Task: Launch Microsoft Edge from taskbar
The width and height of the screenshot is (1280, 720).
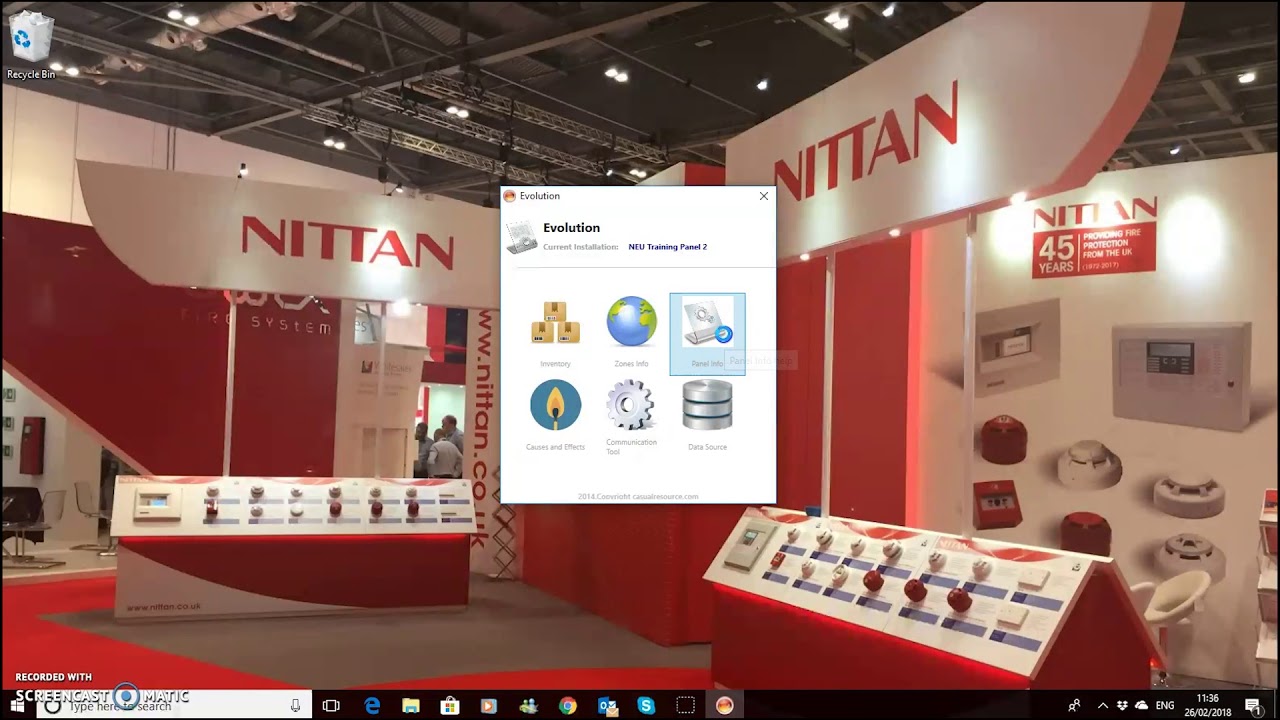Action: 372,705
